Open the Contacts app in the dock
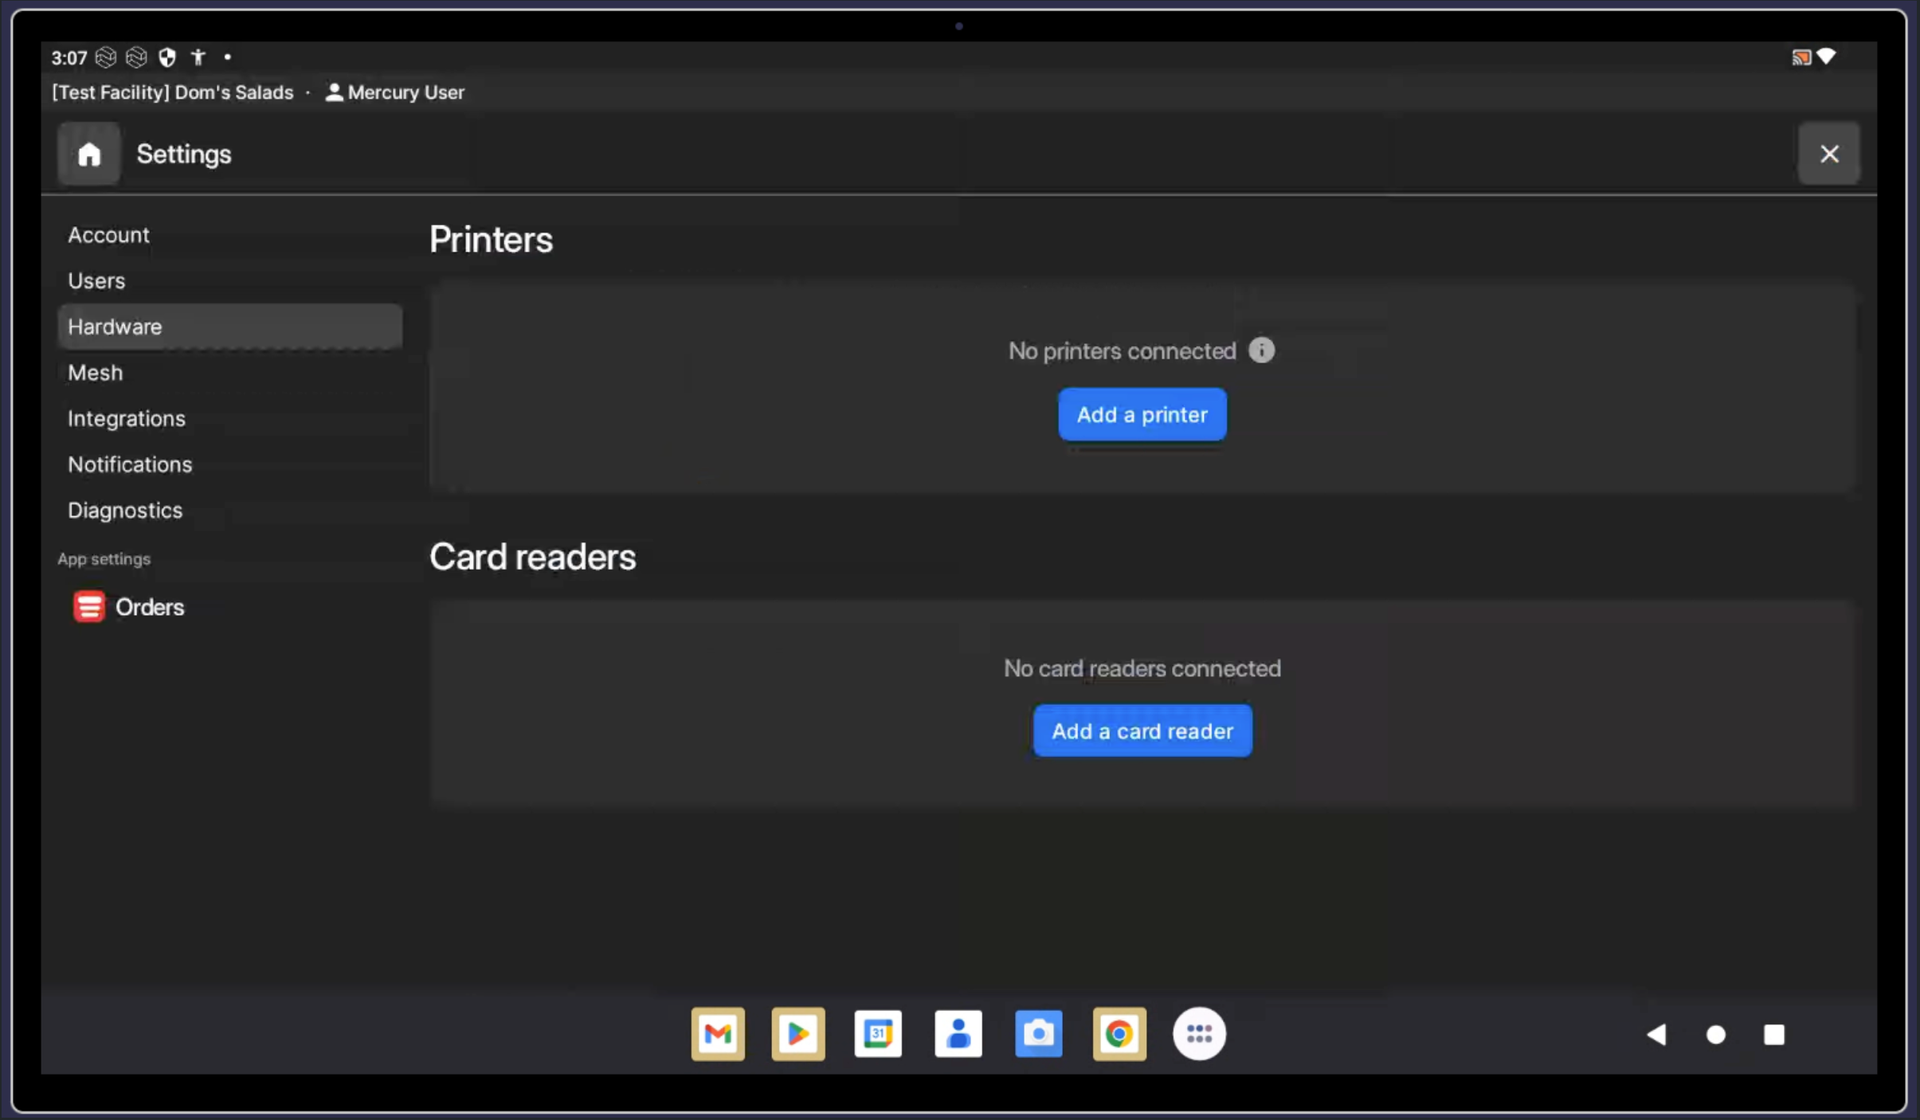Screen dimensions: 1920x1120 (958, 1034)
